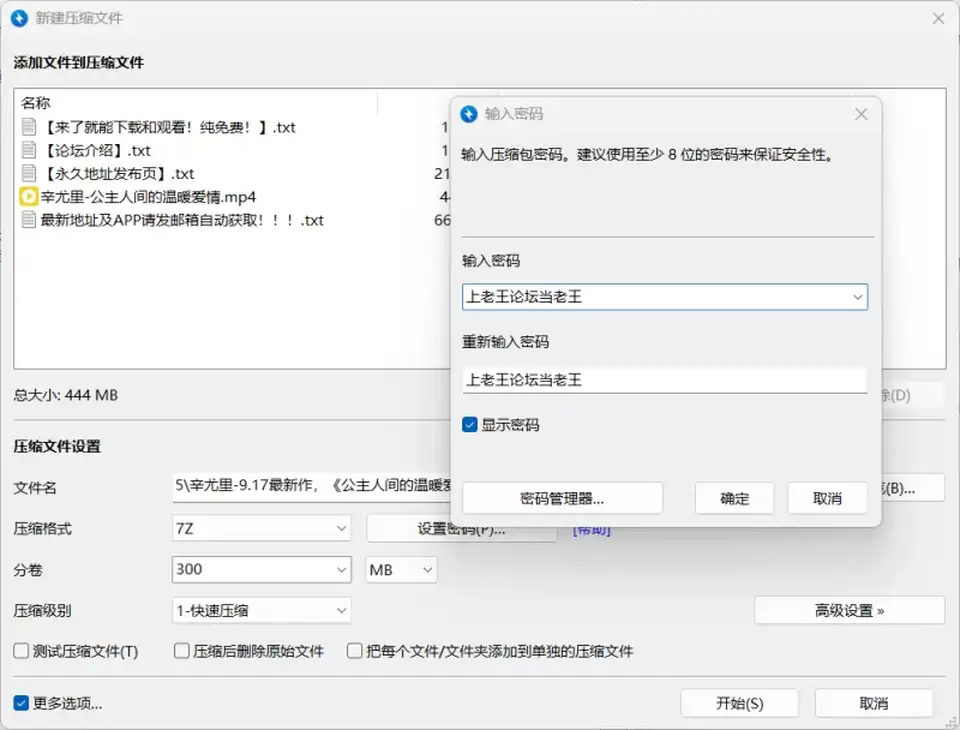Click the video icon of 辛尤里 mp4 file
This screenshot has height=730, width=960.
click(x=28, y=197)
